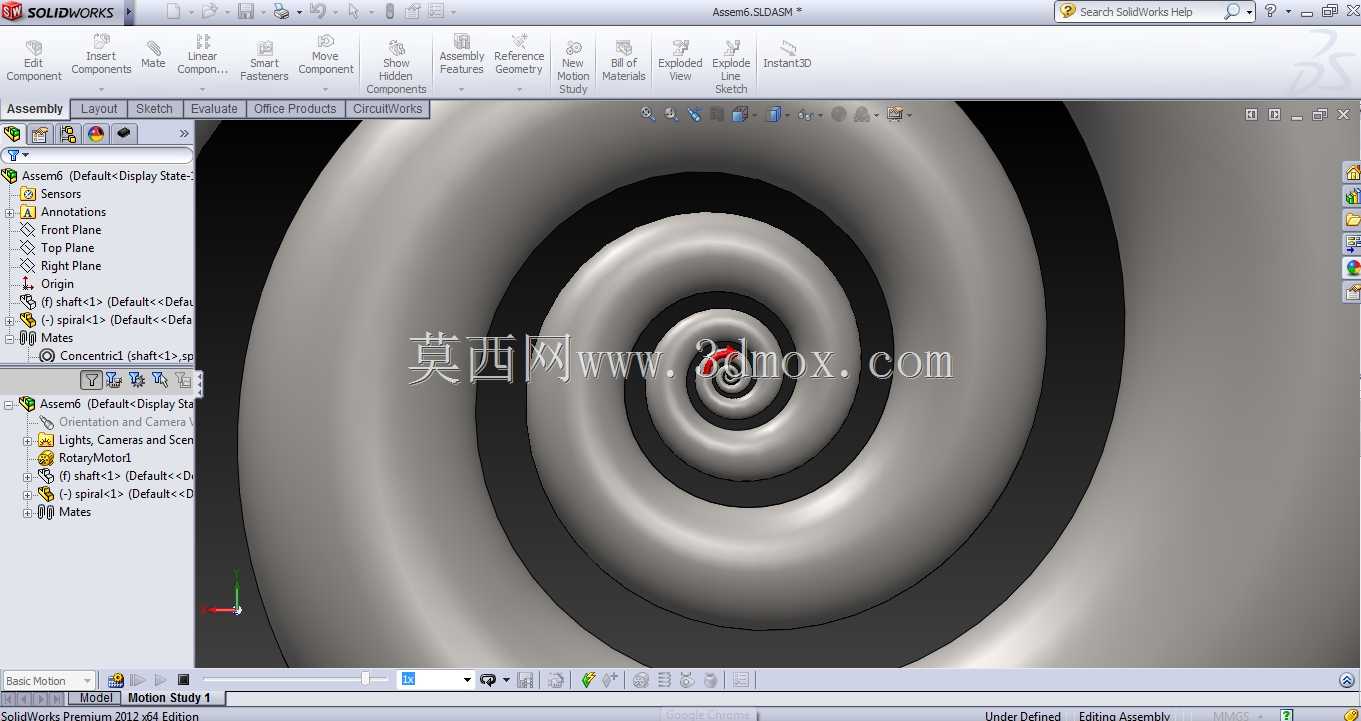
Task: Select the Front Plane item
Action: tap(71, 230)
